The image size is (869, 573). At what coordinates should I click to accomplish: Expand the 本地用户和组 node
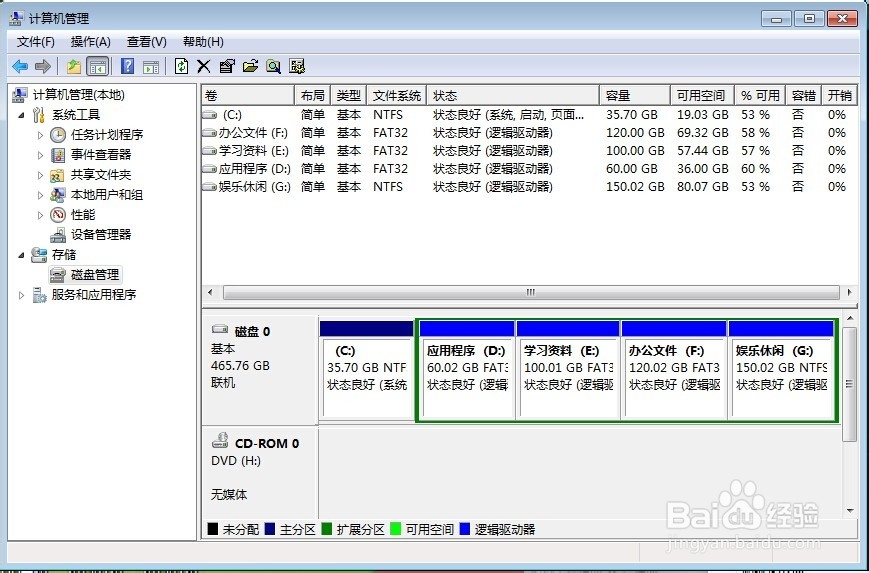(x=40, y=195)
